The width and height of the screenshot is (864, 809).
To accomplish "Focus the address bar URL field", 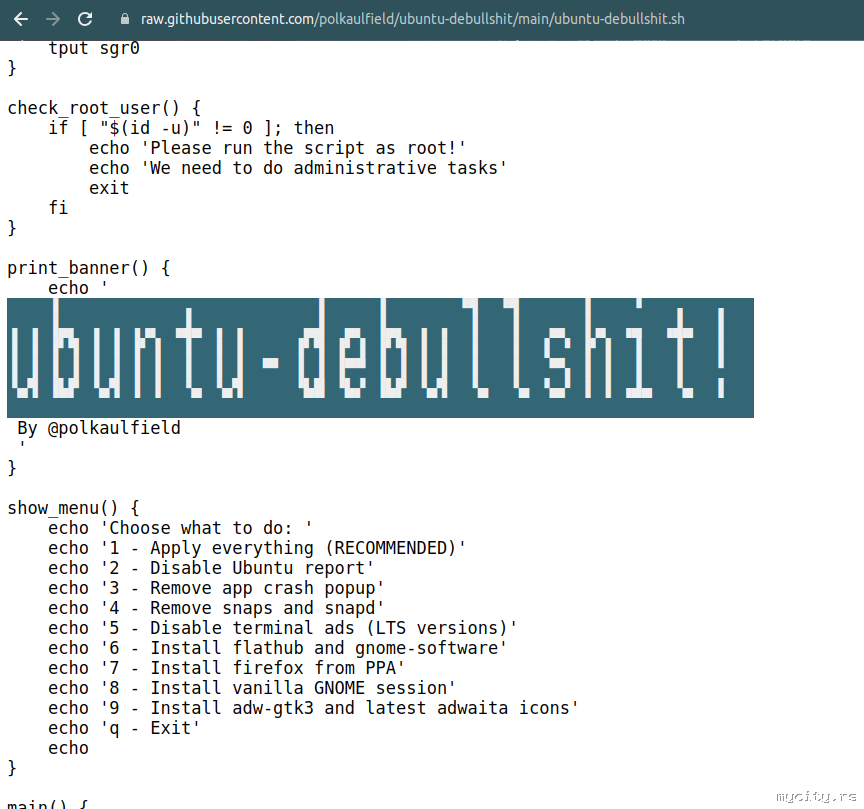I will point(412,19).
